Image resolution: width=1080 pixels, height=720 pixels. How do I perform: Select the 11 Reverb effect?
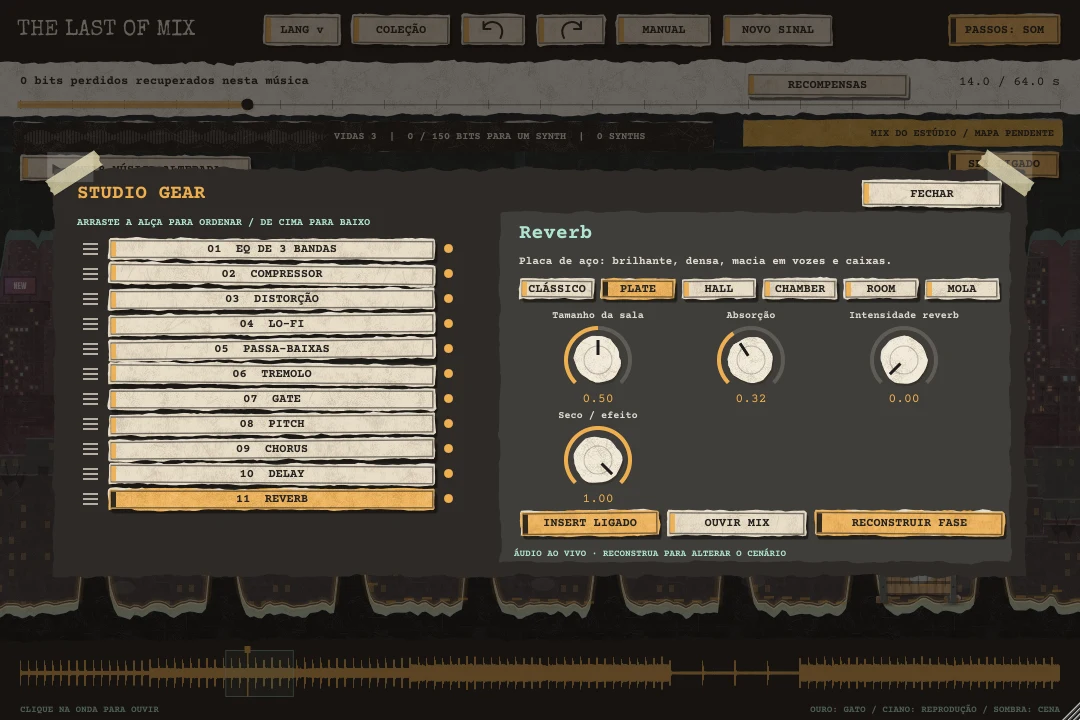click(x=272, y=499)
